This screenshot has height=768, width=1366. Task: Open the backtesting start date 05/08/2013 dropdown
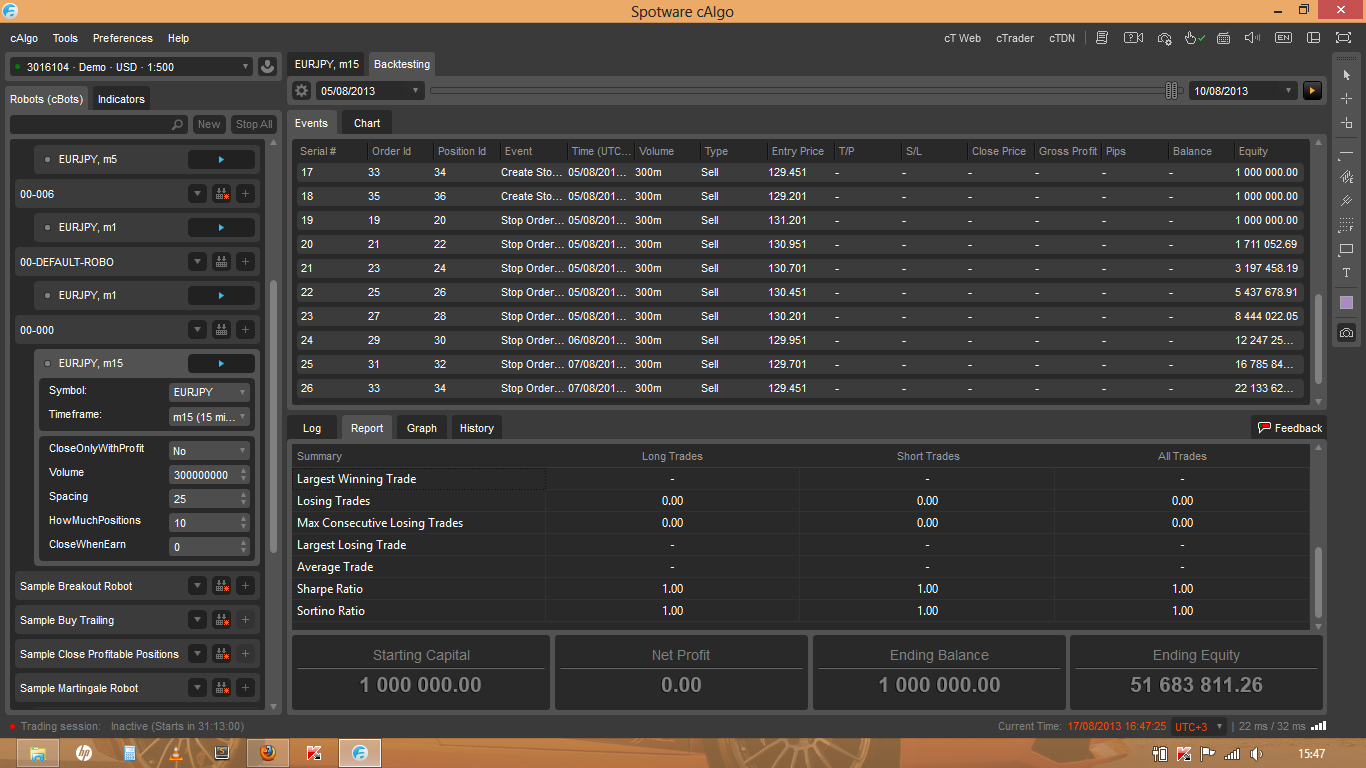(370, 91)
